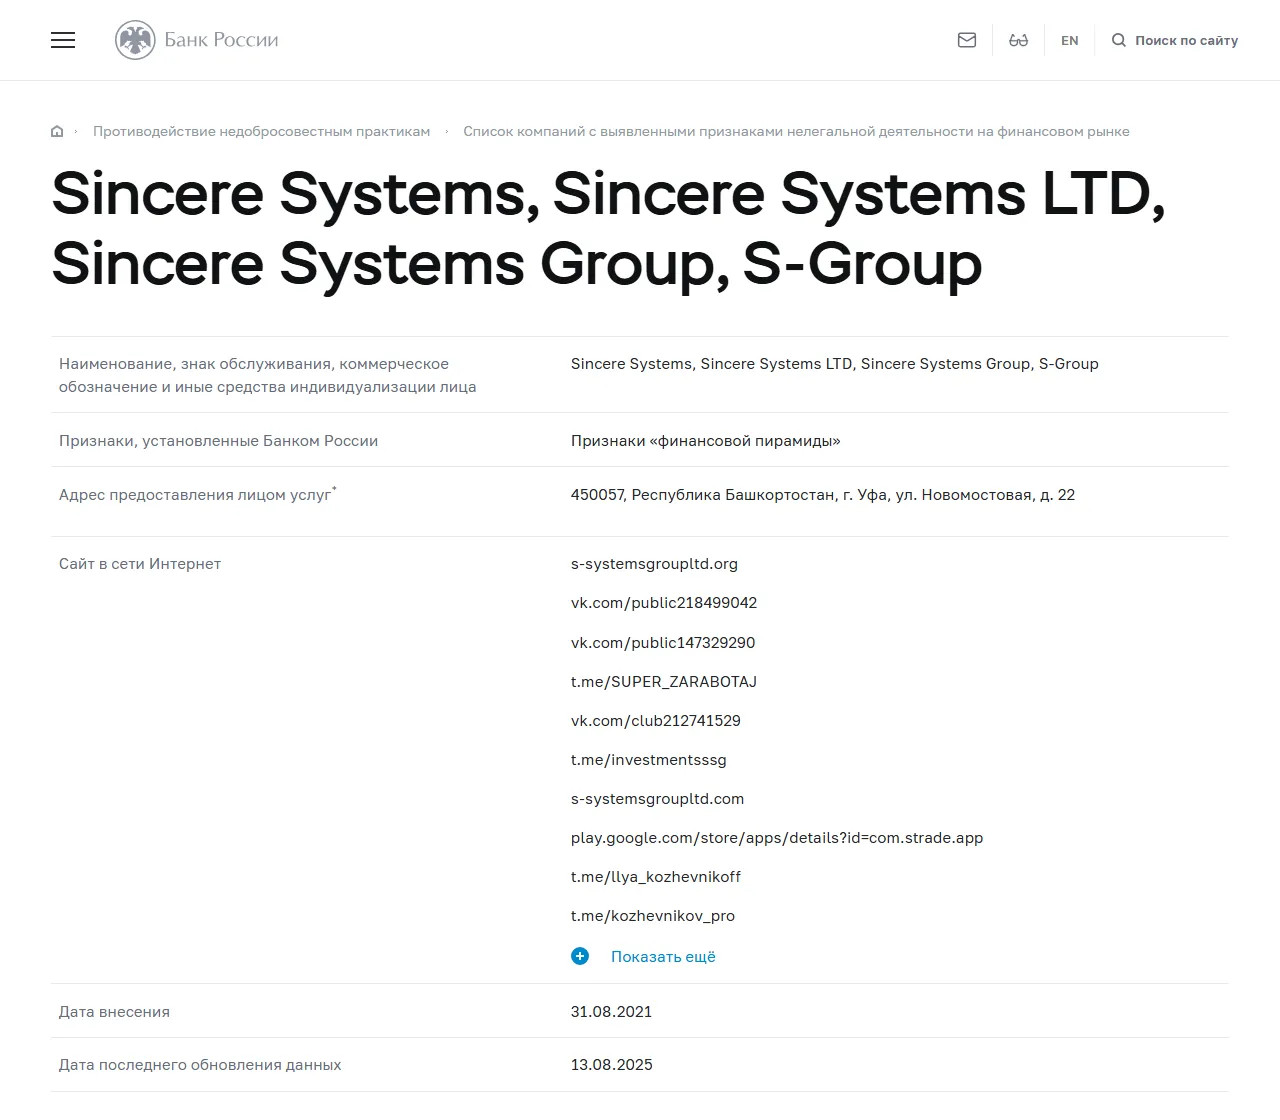Select the text 'vk.com/public147329290'
Screen dimensions: 1280x1120
[663, 642]
